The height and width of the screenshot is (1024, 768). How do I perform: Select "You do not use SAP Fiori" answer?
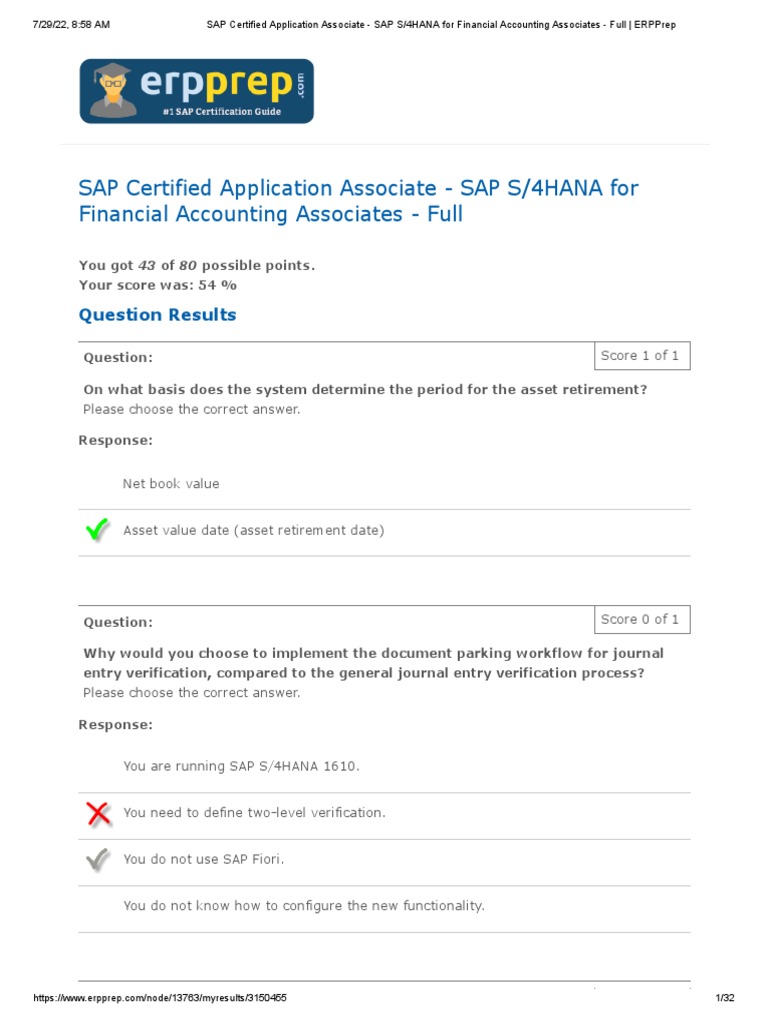tap(204, 859)
